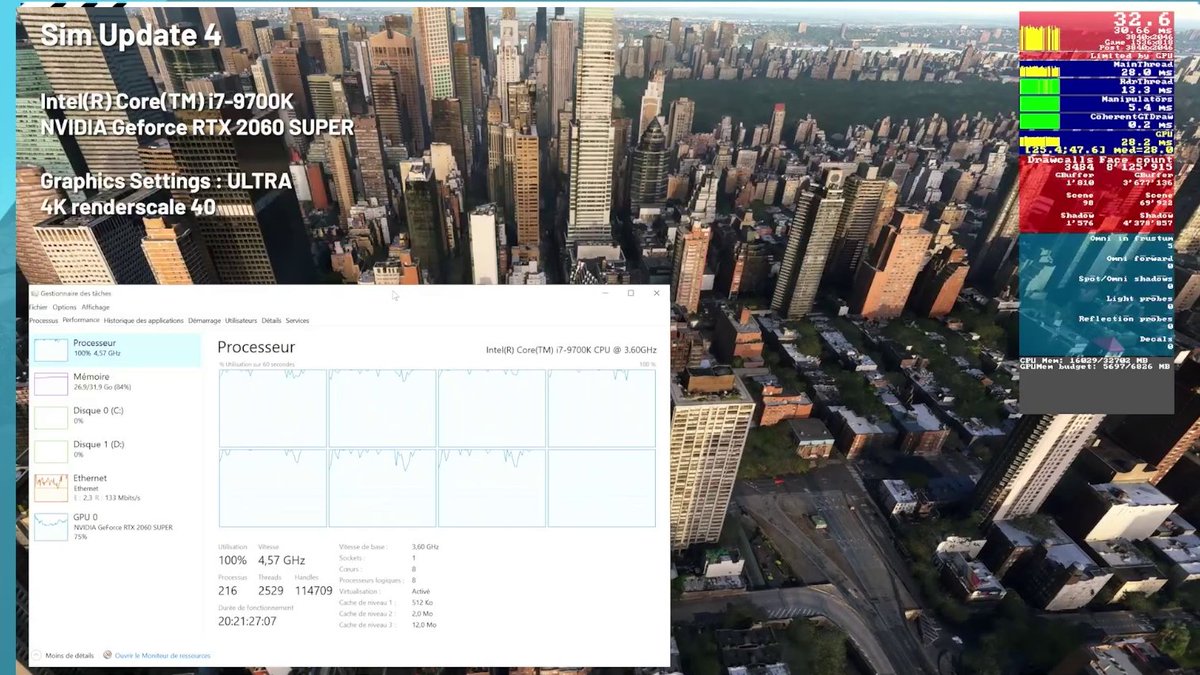Click the resource monitor icon beside the link

click(x=109, y=655)
